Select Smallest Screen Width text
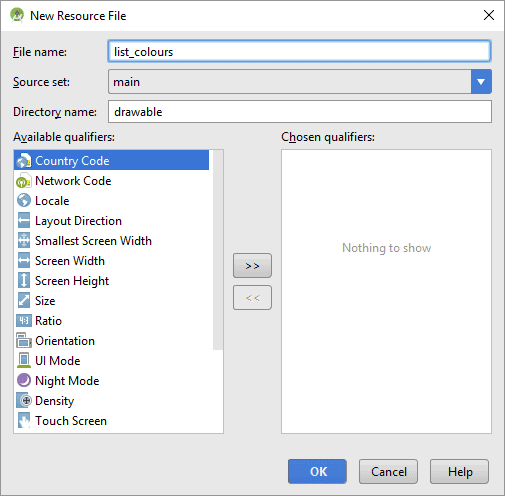The width and height of the screenshot is (505, 496). point(93,241)
